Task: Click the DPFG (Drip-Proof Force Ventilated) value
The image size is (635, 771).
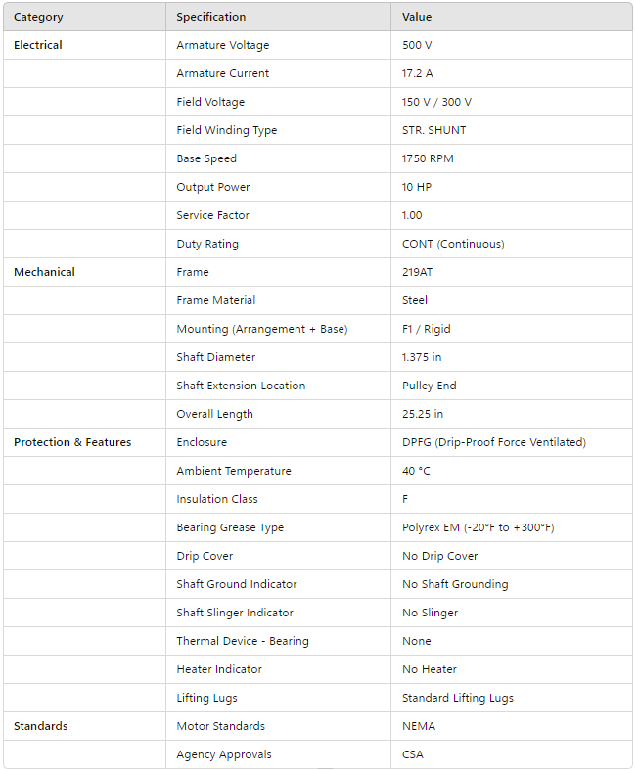Action: (493, 442)
